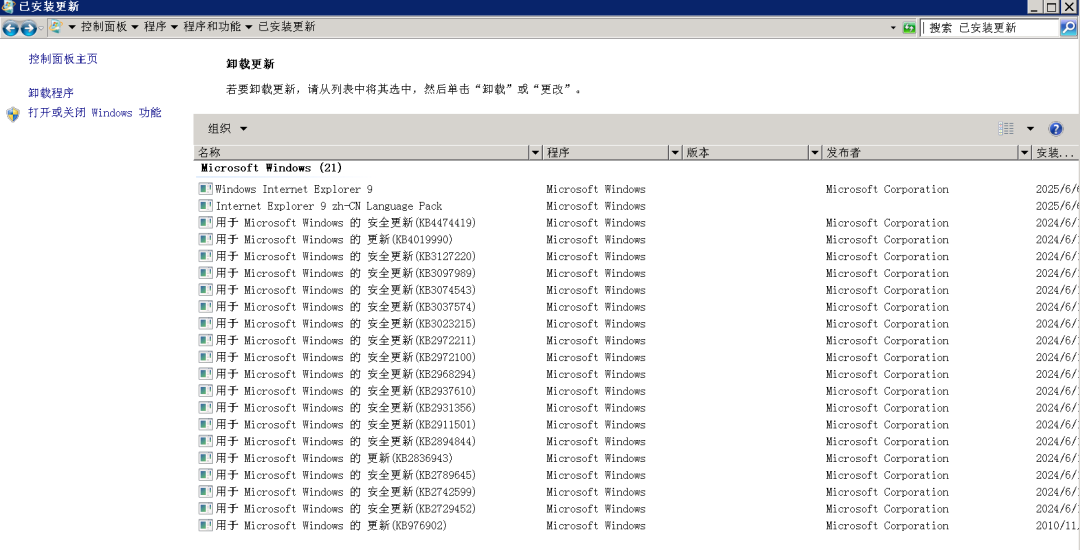Open the 控制面板主页 link
This screenshot has width=1080, height=550.
63,59
